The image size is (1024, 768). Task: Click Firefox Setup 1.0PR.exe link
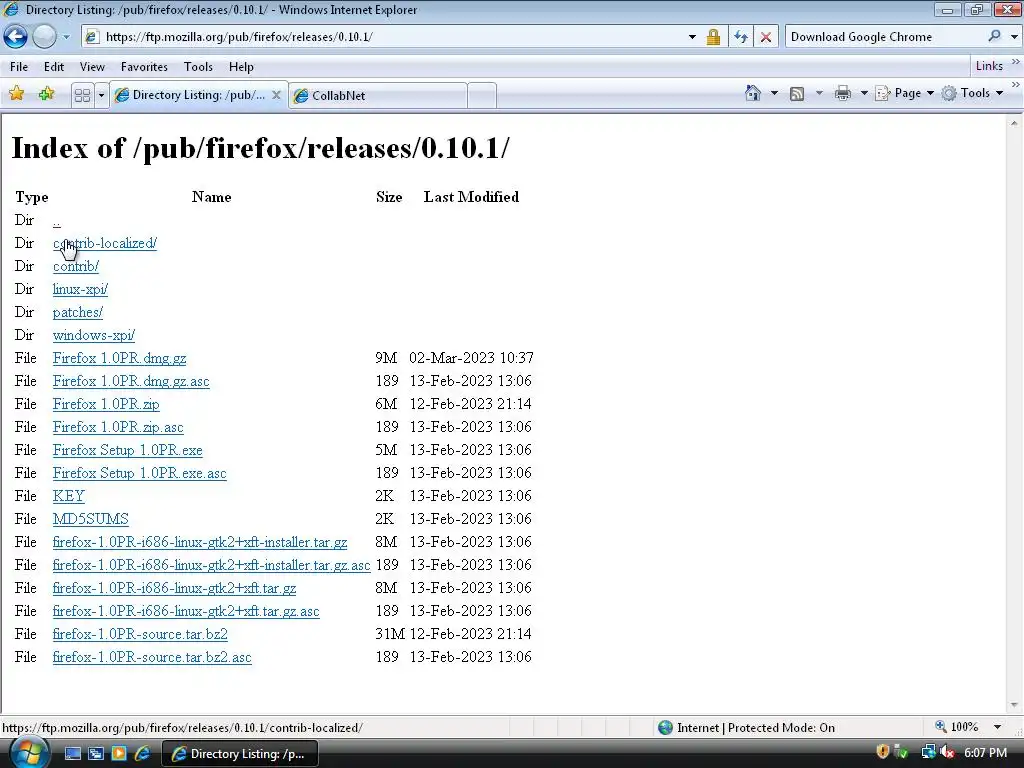(127, 451)
